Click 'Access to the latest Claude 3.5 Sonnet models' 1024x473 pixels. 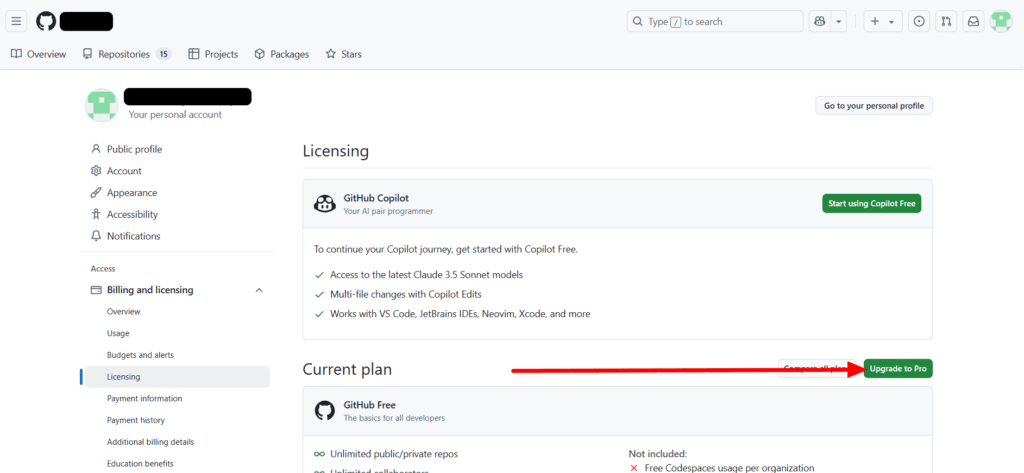[x=426, y=274]
